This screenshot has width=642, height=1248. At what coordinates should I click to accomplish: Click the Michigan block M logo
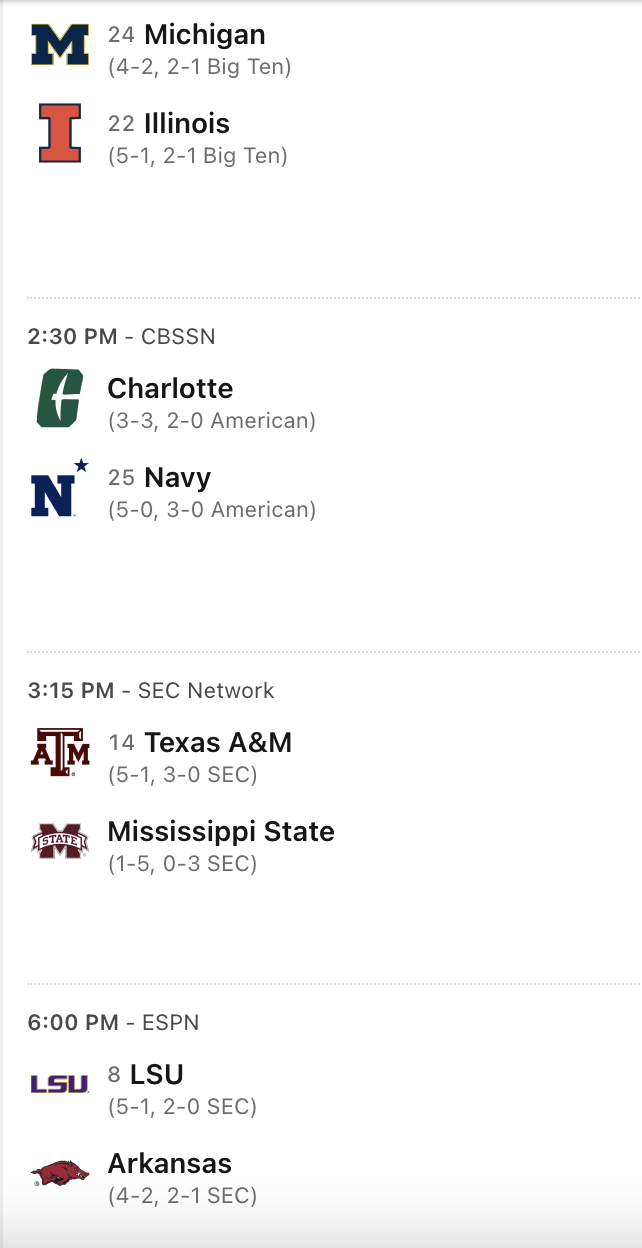60,46
